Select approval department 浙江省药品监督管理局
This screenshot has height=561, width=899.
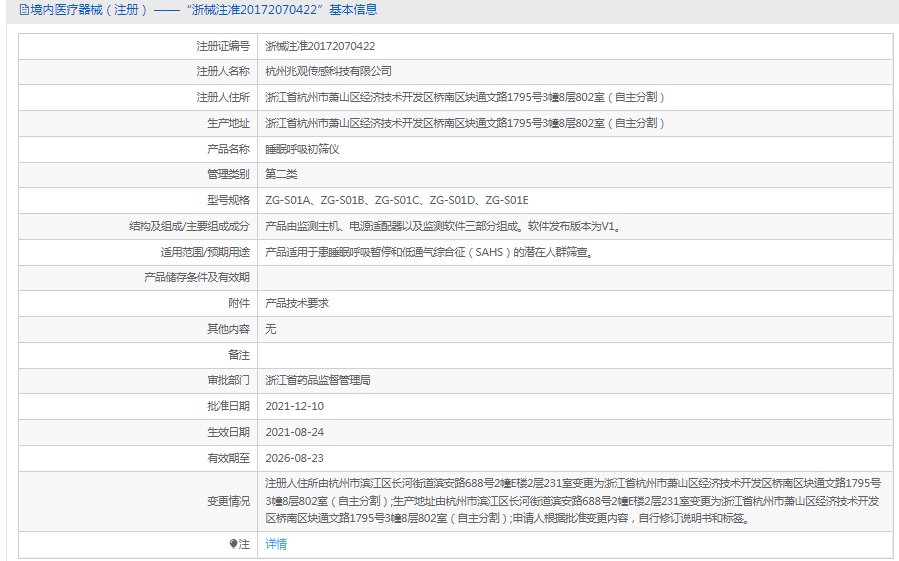pos(318,380)
